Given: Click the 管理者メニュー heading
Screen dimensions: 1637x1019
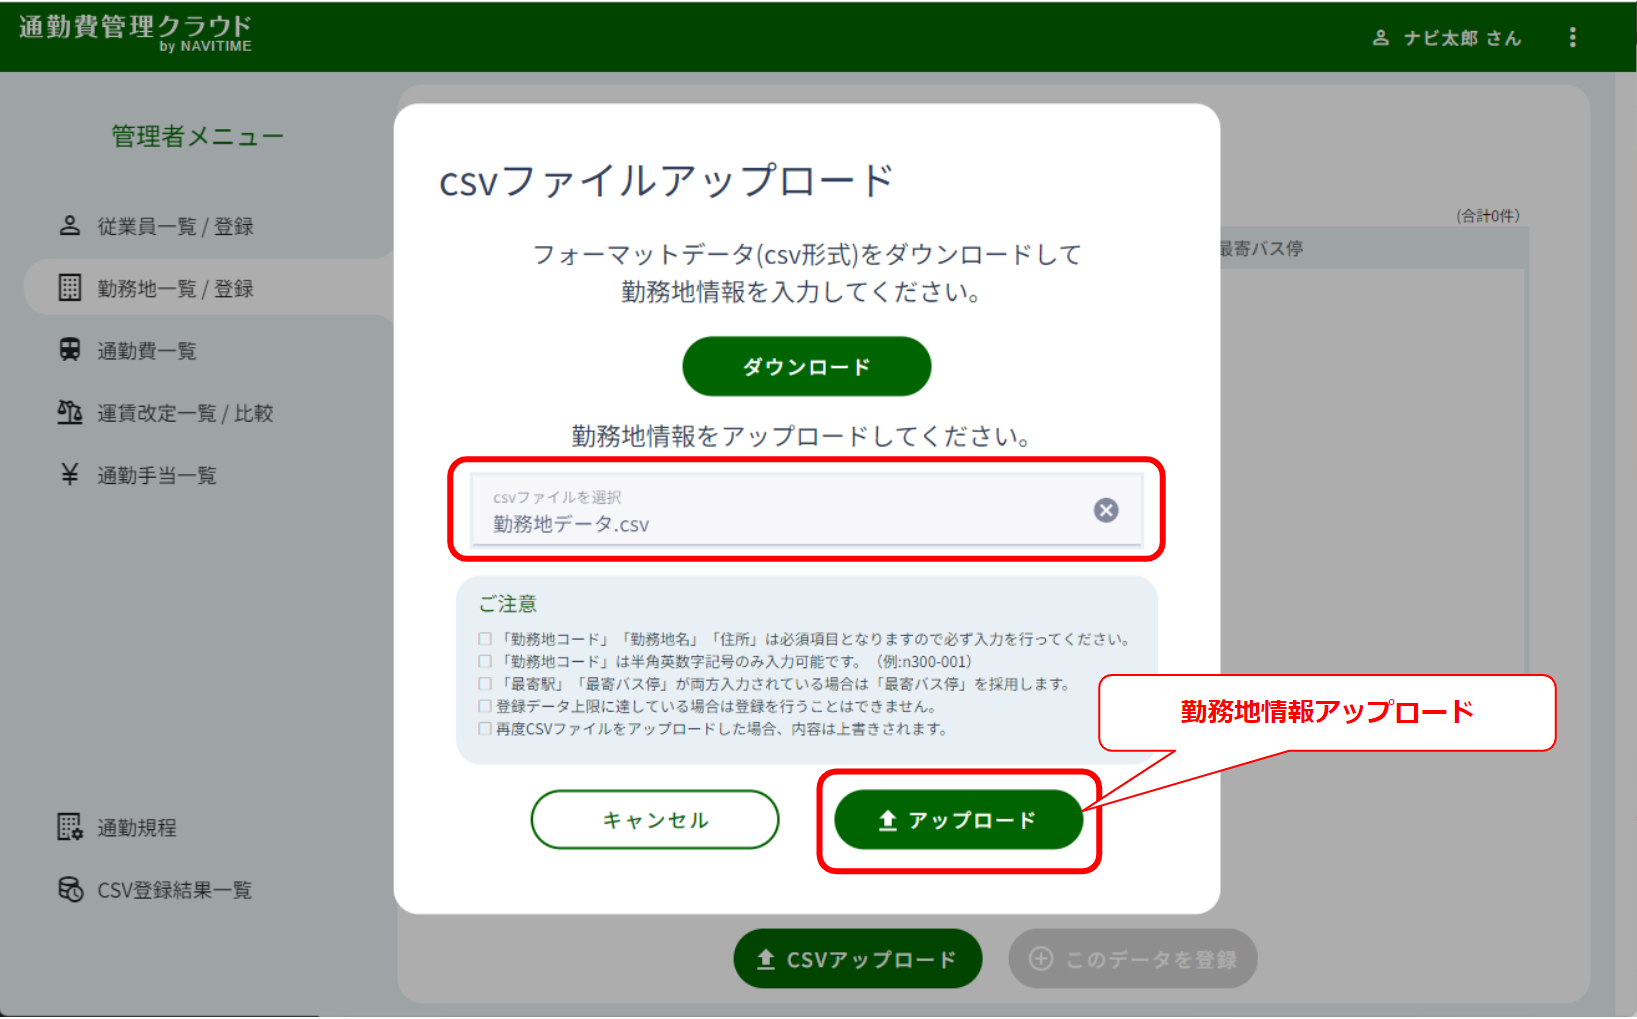Looking at the screenshot, I should pyautogui.click(x=197, y=136).
